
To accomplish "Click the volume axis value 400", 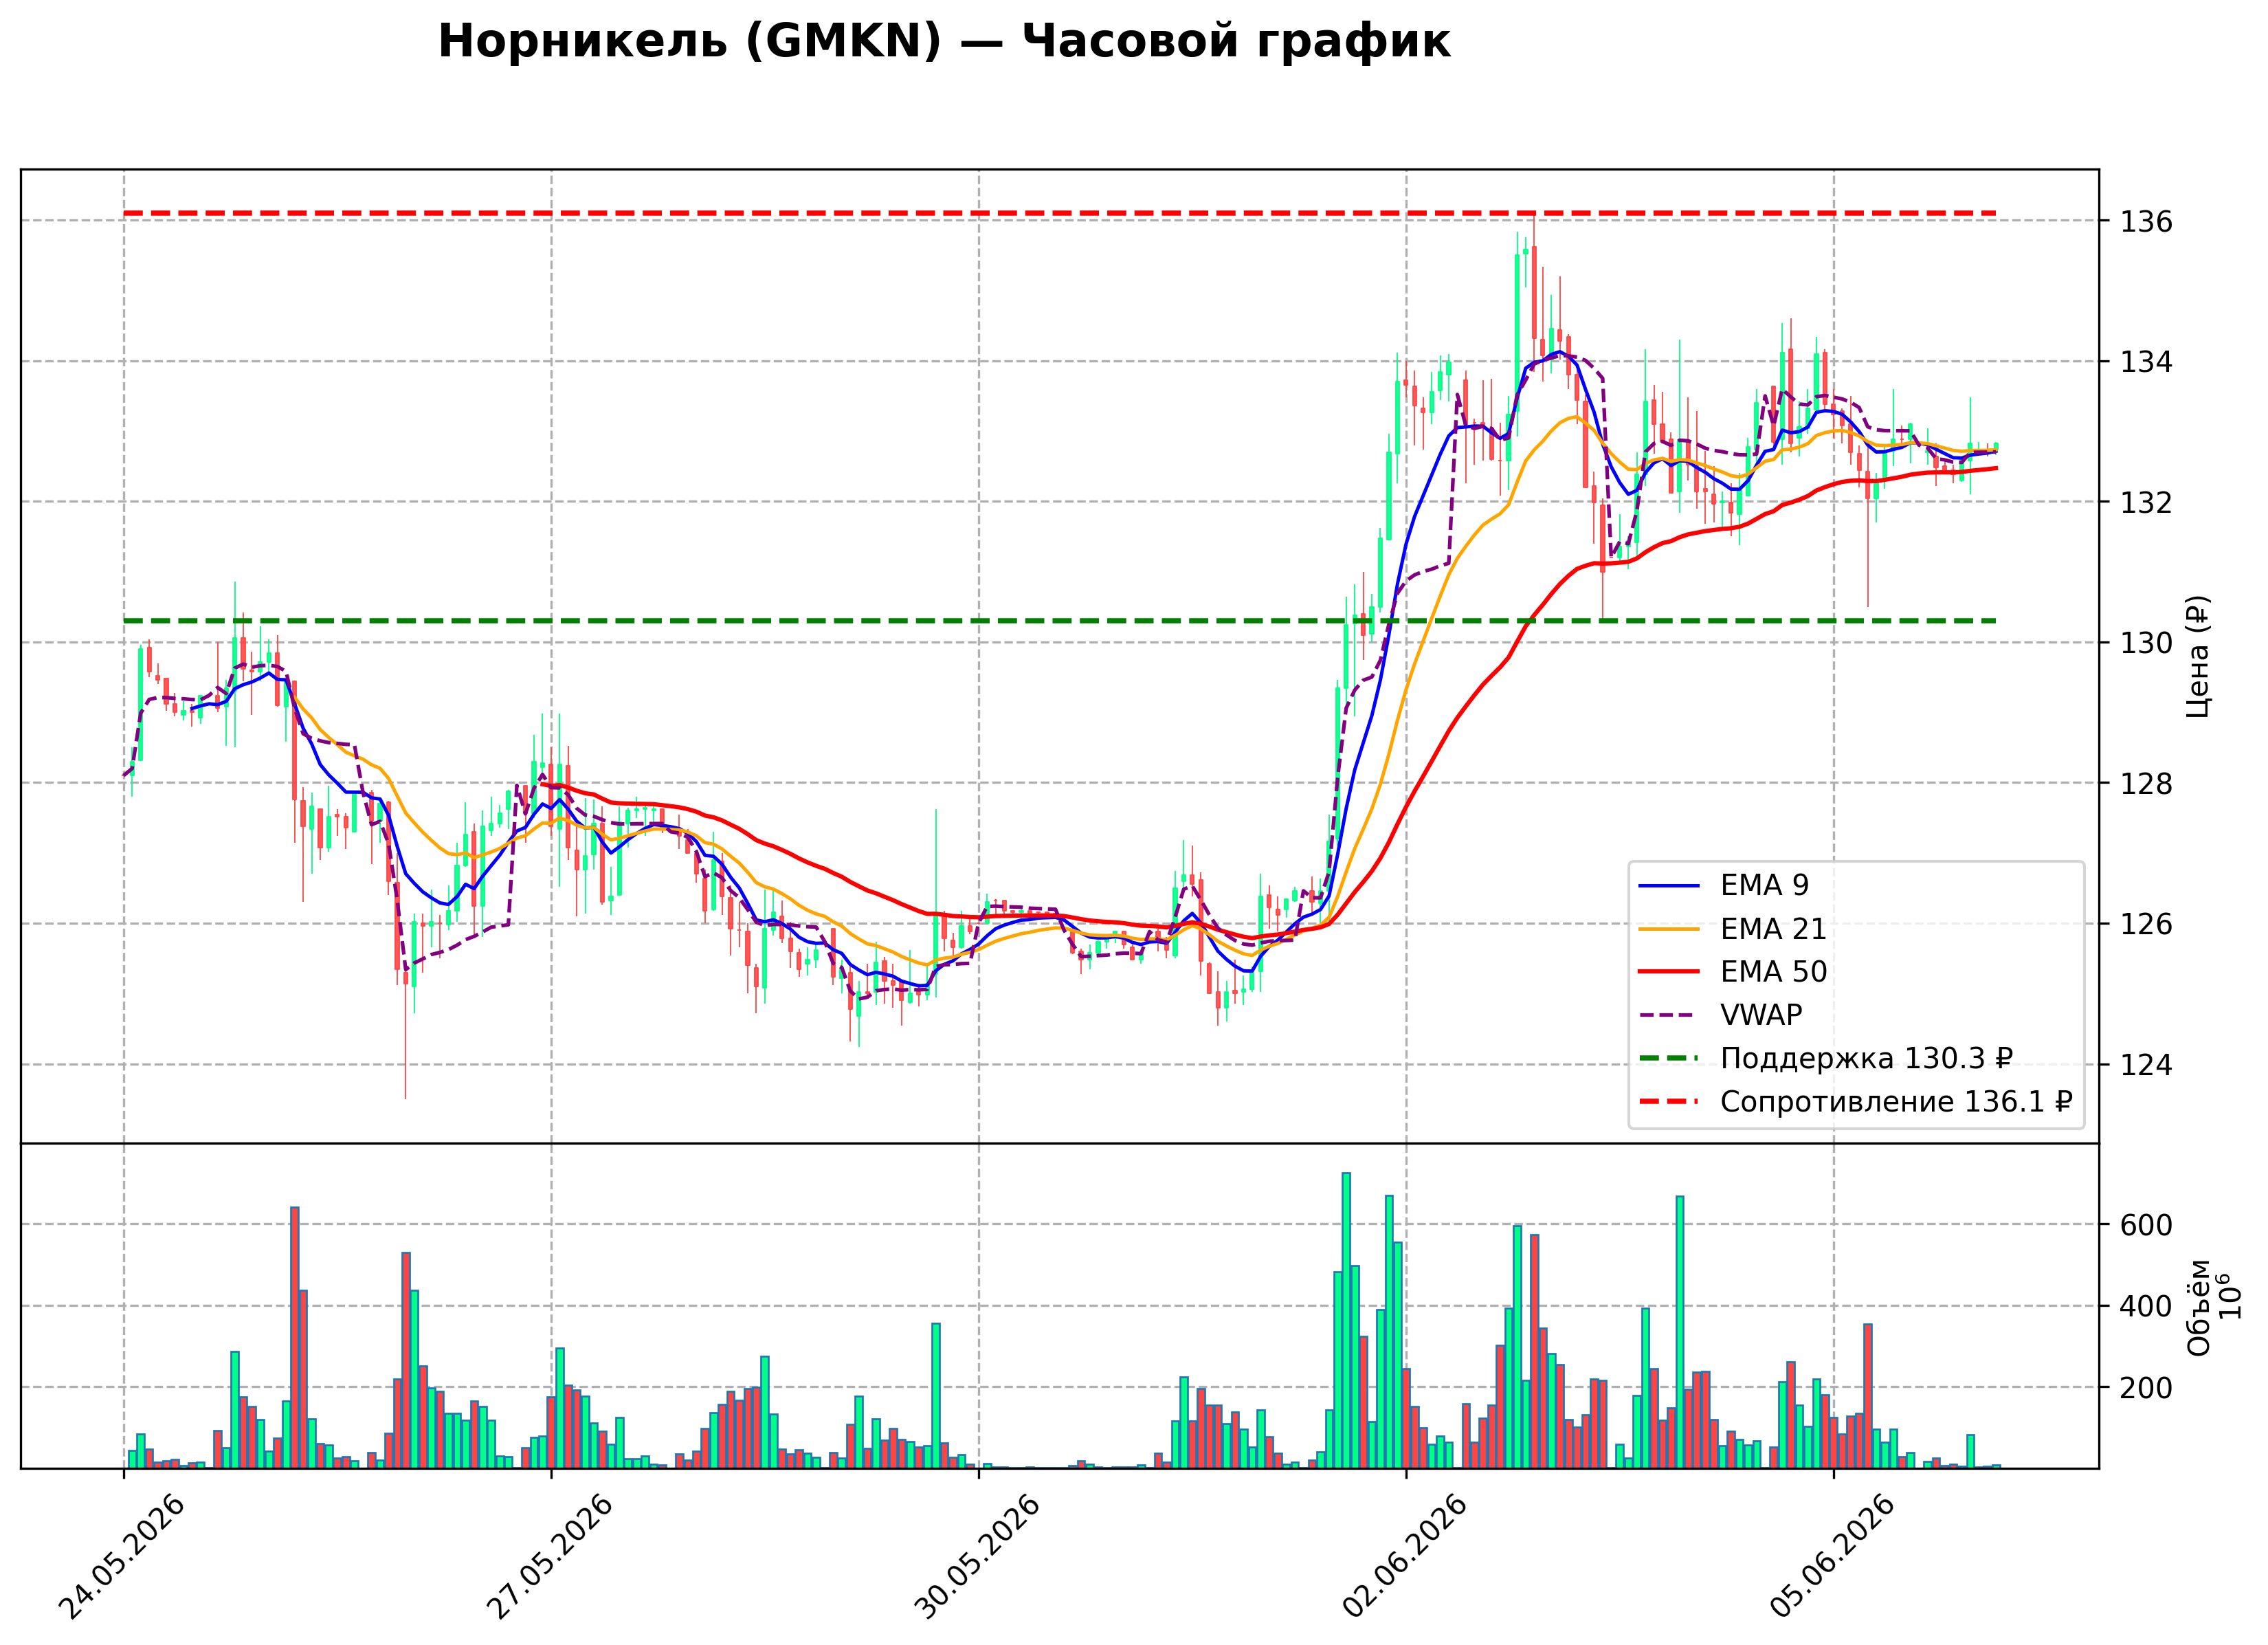I will coord(2147,1307).
